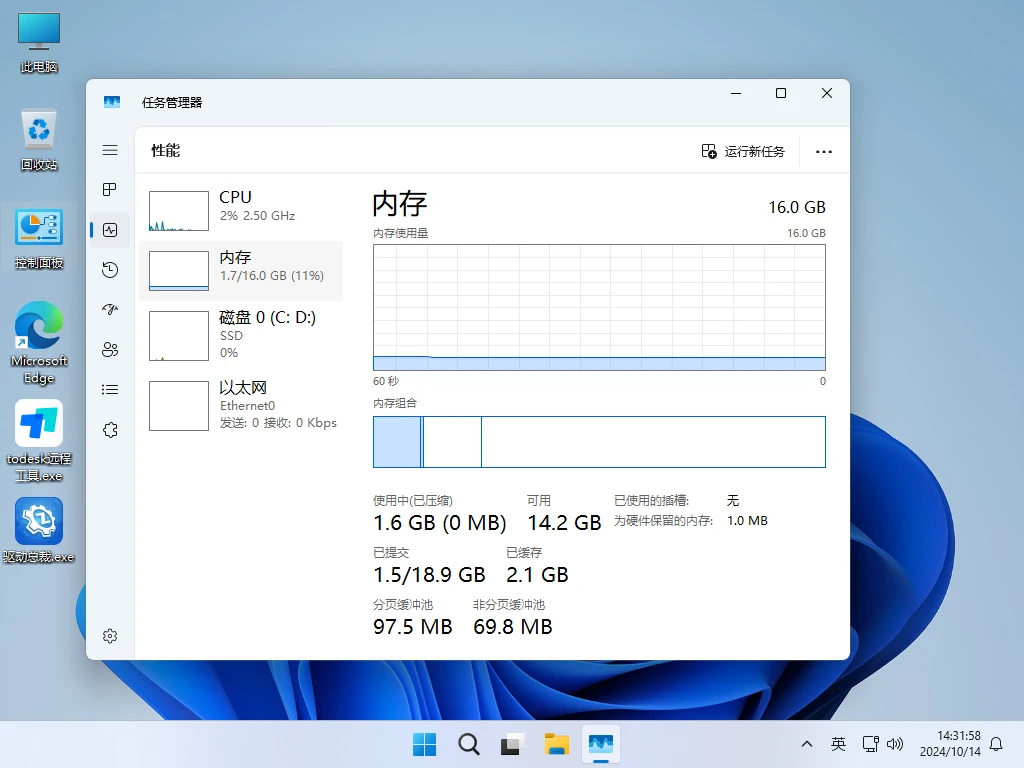Image resolution: width=1024 pixels, height=768 pixels.
Task: Open Task View on the taskbar
Action: [512, 744]
